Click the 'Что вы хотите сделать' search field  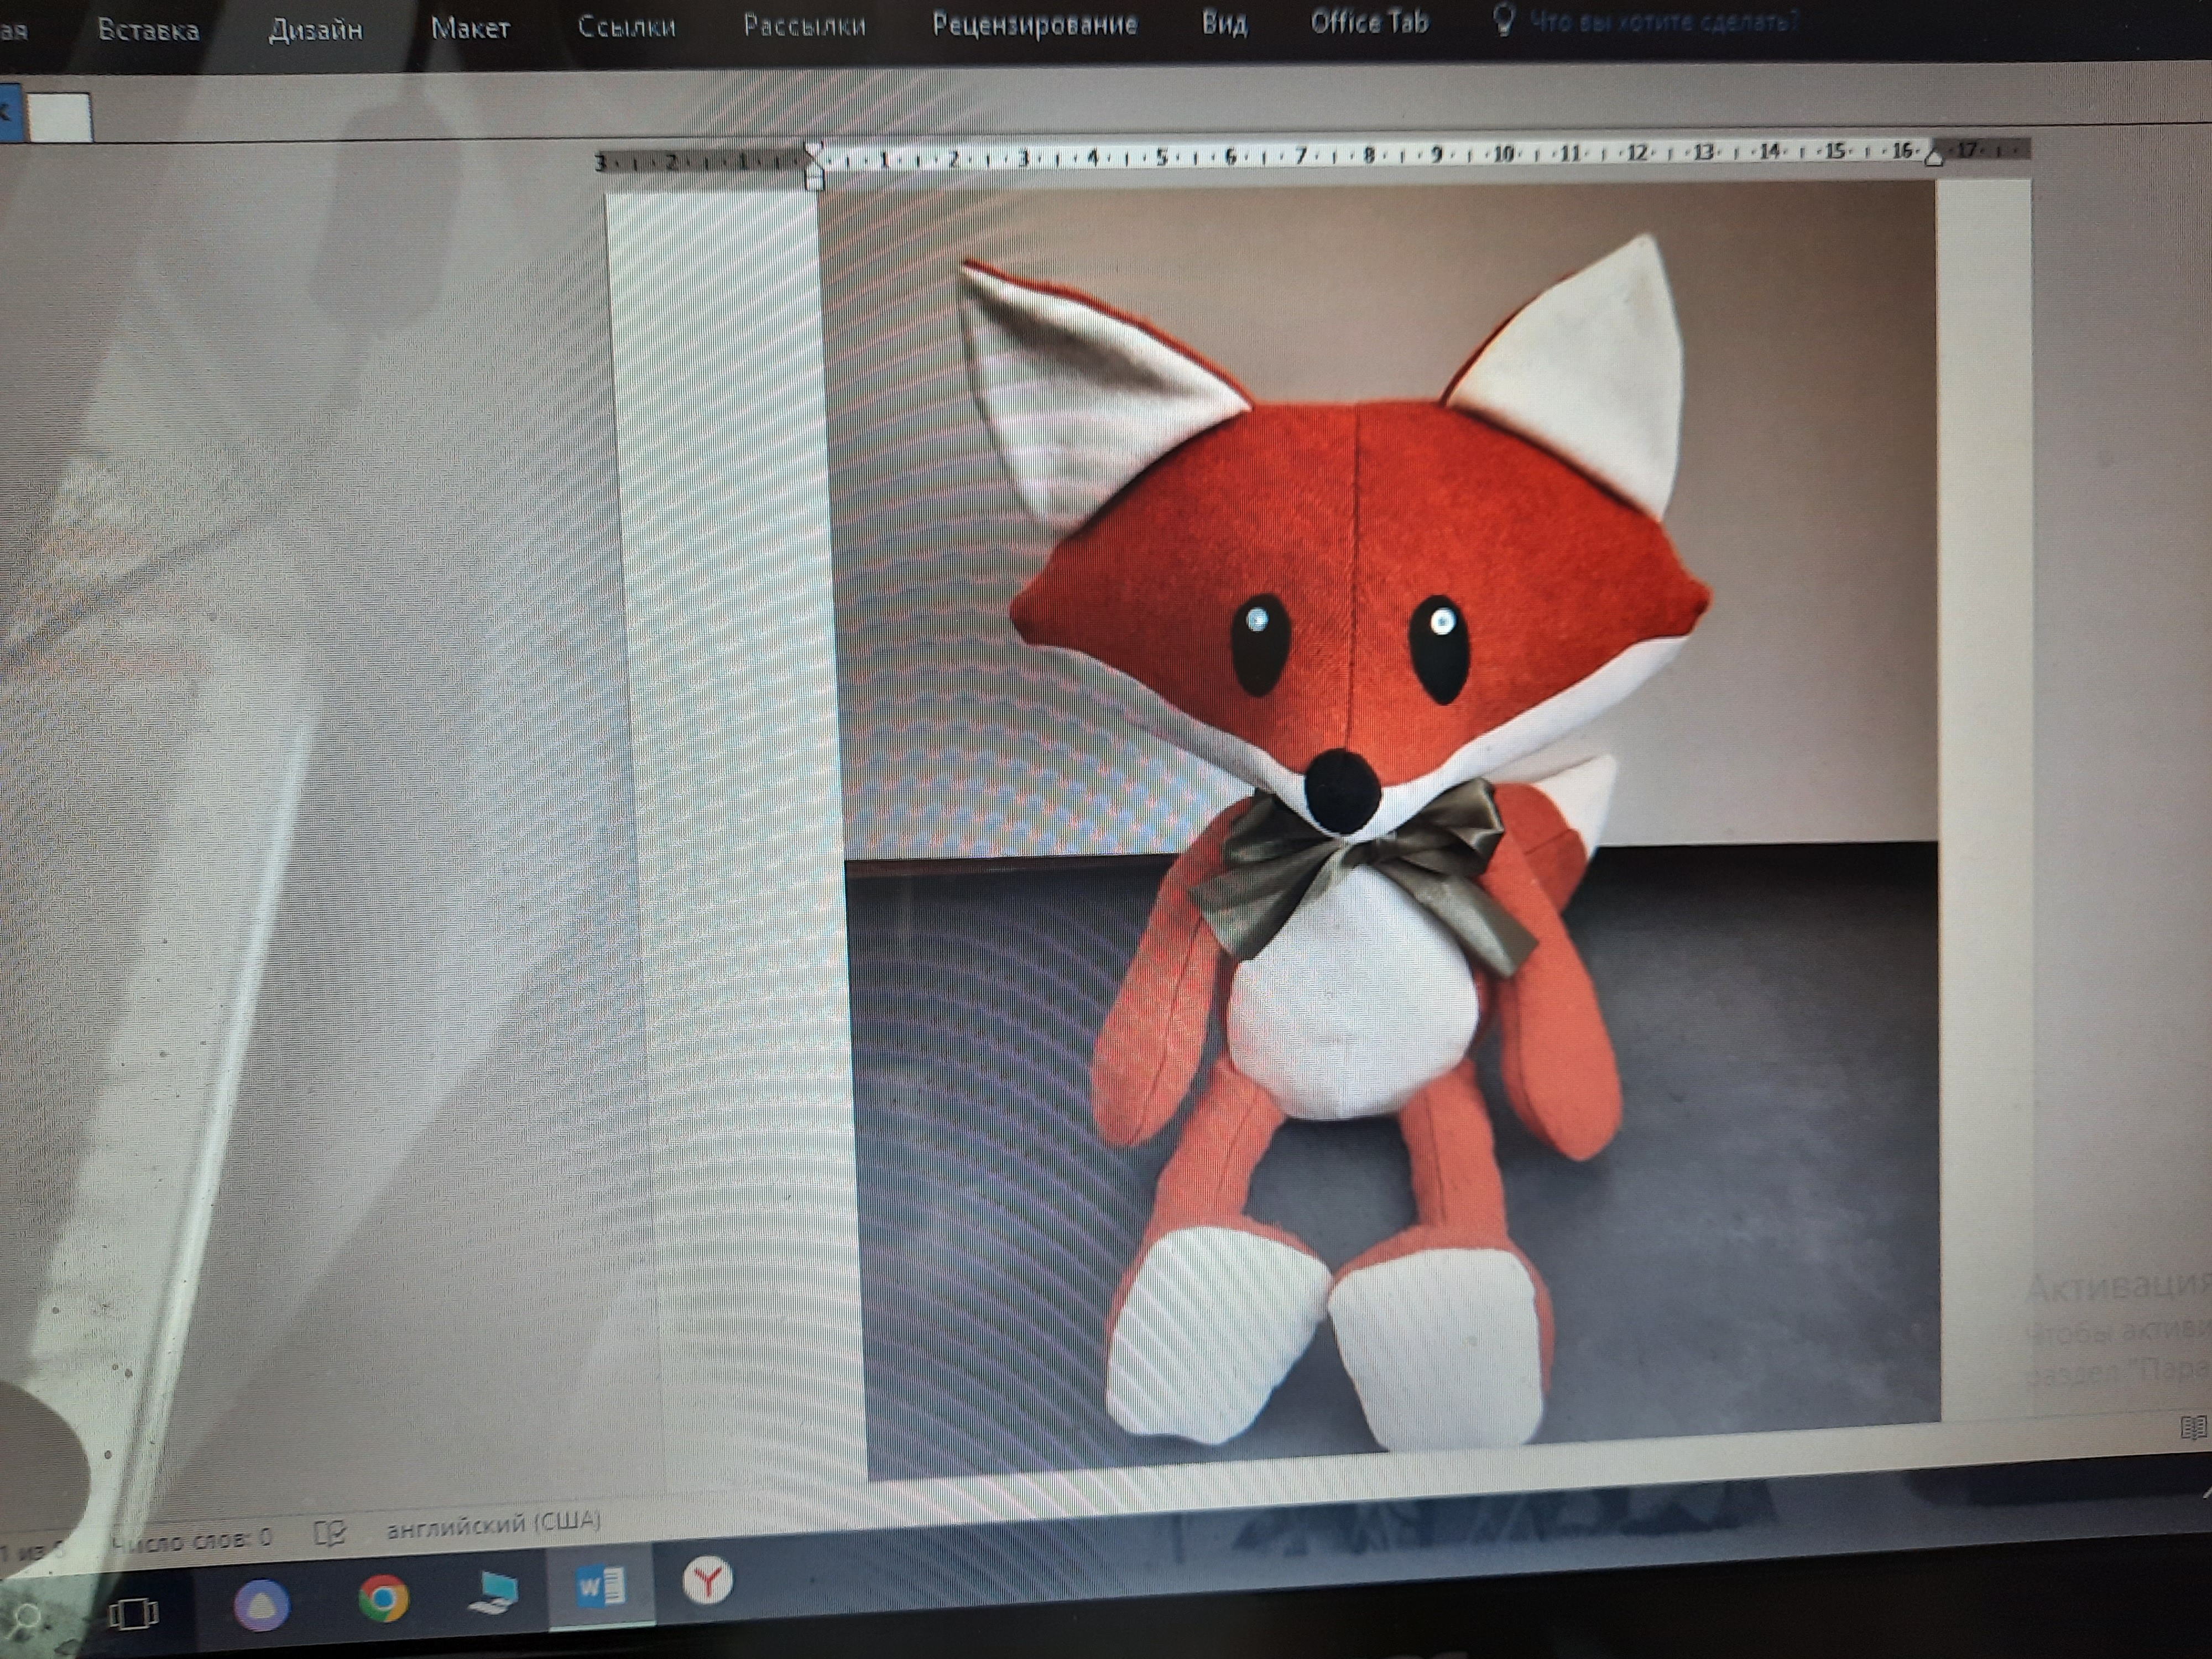pyautogui.click(x=1664, y=21)
